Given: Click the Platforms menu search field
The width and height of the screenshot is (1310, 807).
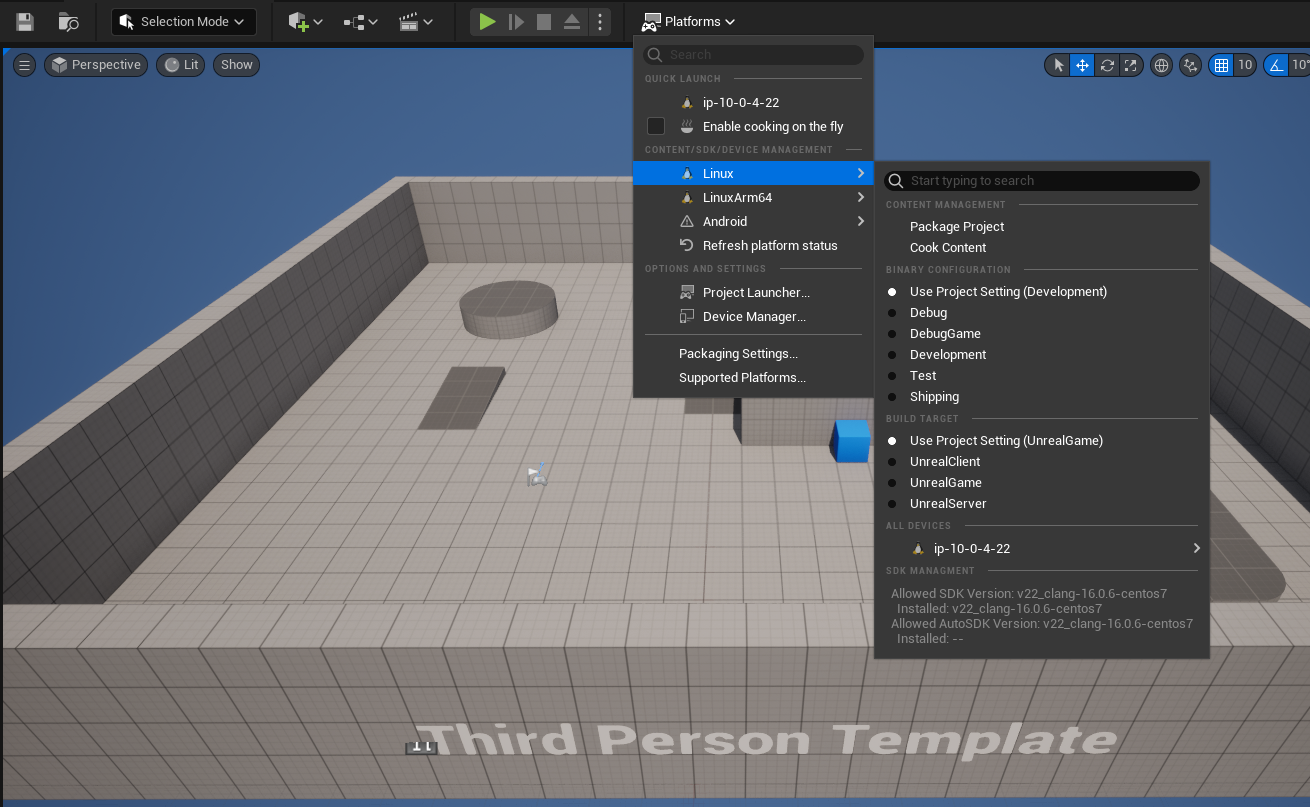Looking at the screenshot, I should click(x=753, y=55).
